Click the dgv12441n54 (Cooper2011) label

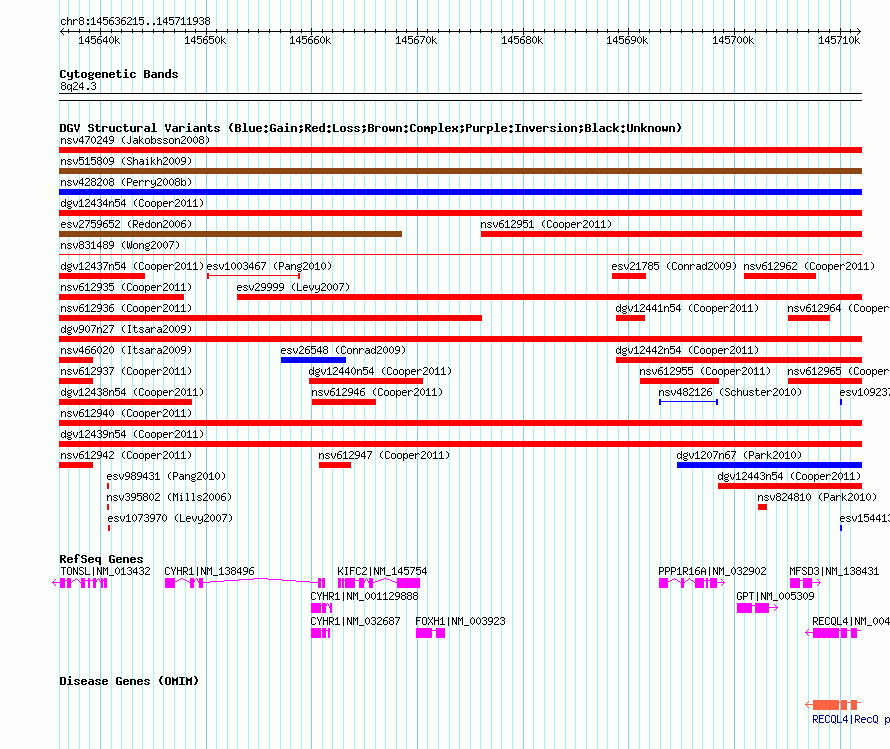click(x=687, y=308)
